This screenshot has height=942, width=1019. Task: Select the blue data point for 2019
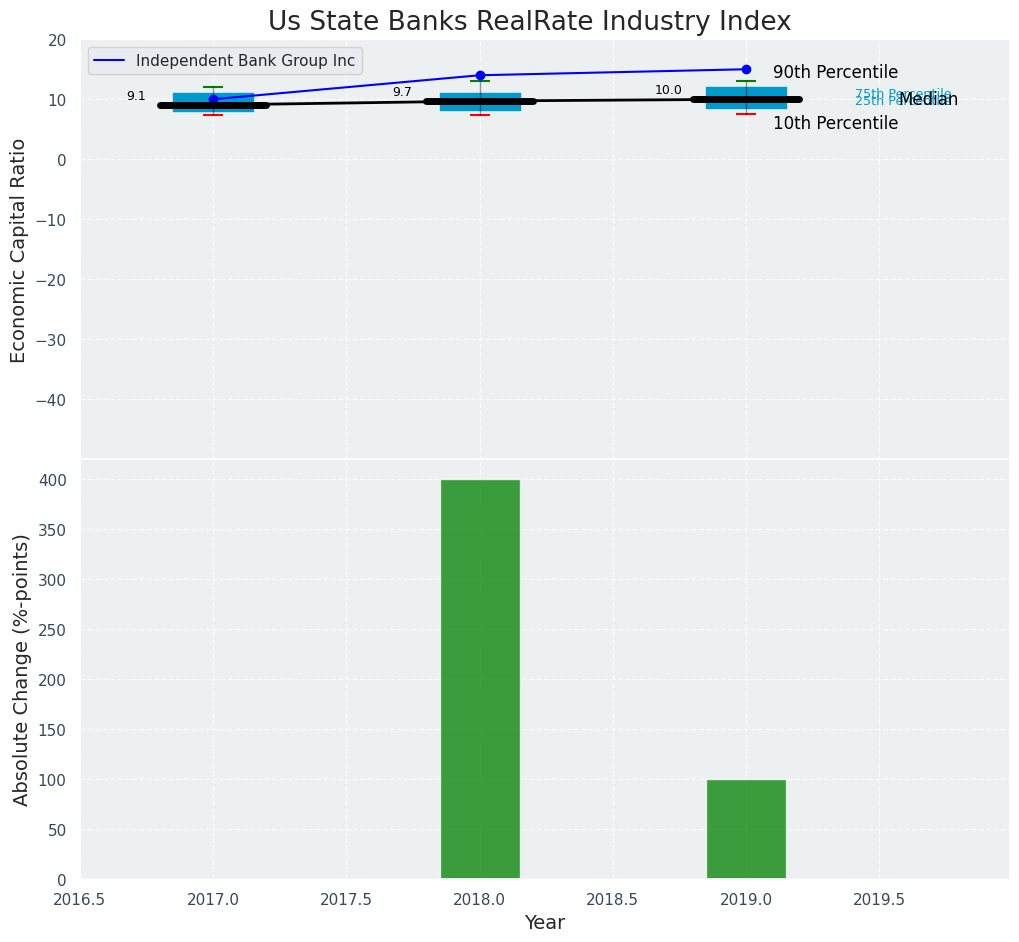[746, 69]
